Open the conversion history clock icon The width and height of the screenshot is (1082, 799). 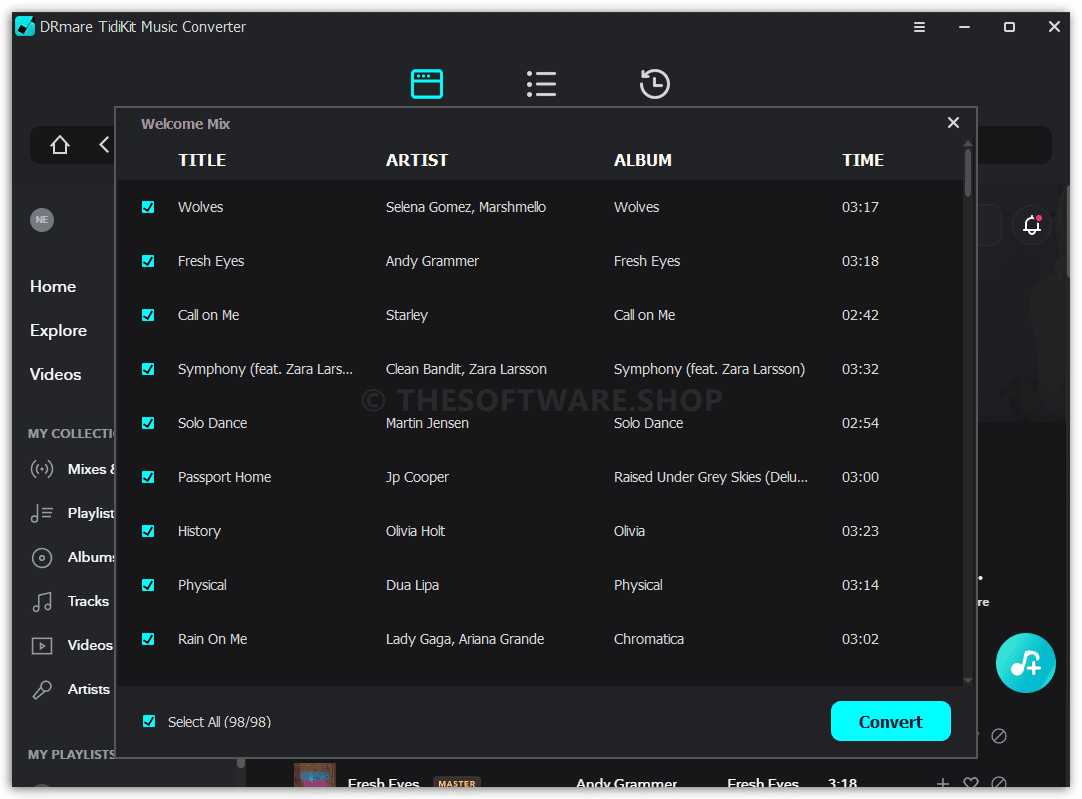(654, 84)
